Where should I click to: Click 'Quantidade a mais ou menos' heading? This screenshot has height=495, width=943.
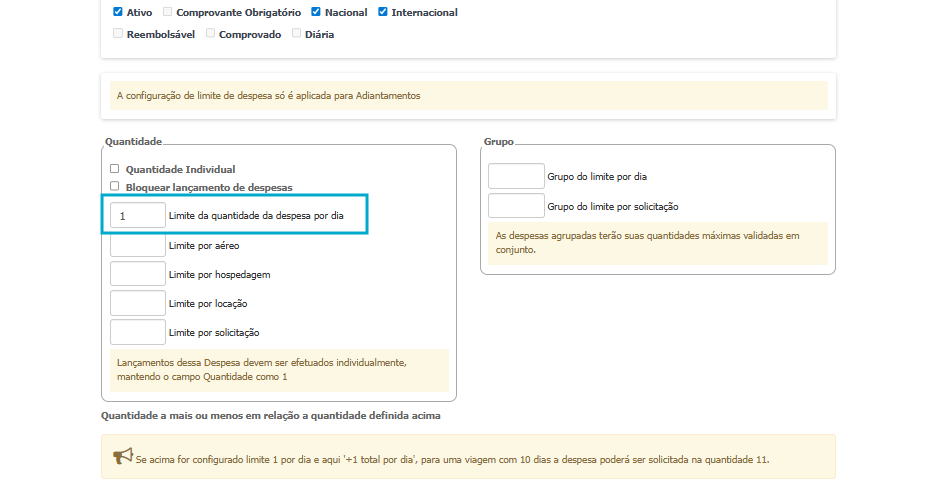pyautogui.click(x=271, y=416)
